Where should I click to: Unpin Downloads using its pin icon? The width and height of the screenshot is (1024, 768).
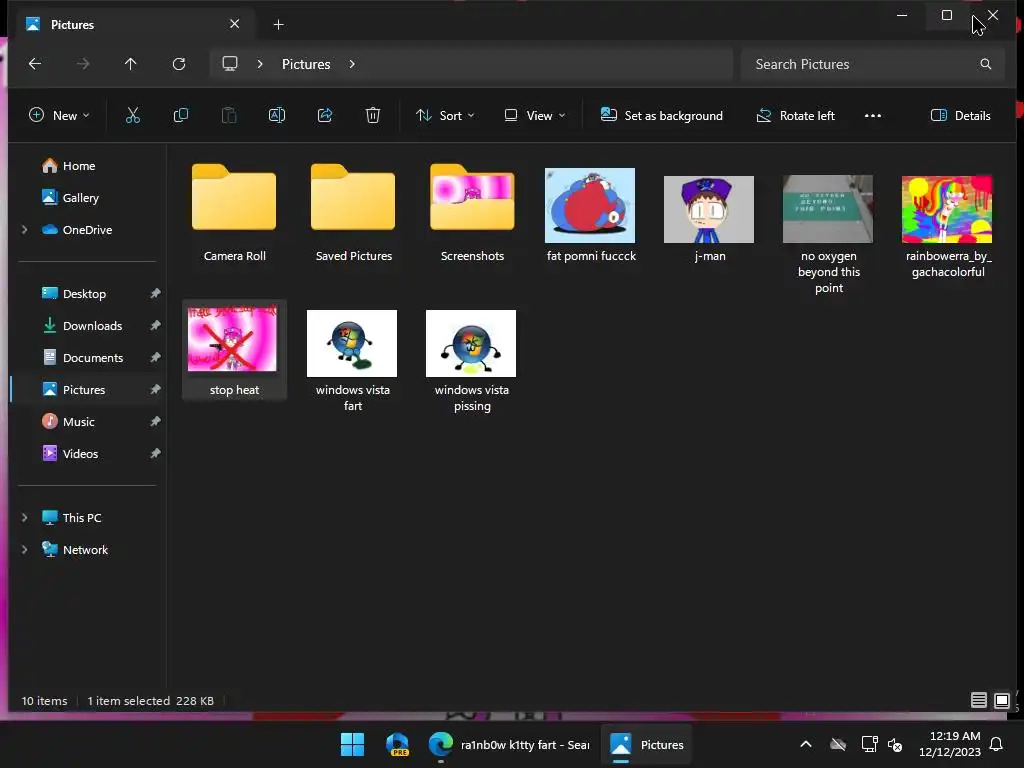155,325
